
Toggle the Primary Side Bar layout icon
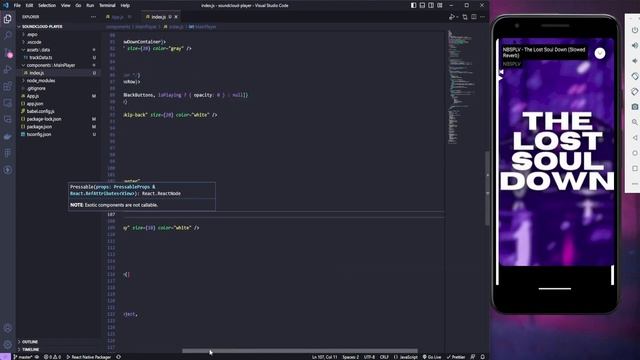(413, 5)
